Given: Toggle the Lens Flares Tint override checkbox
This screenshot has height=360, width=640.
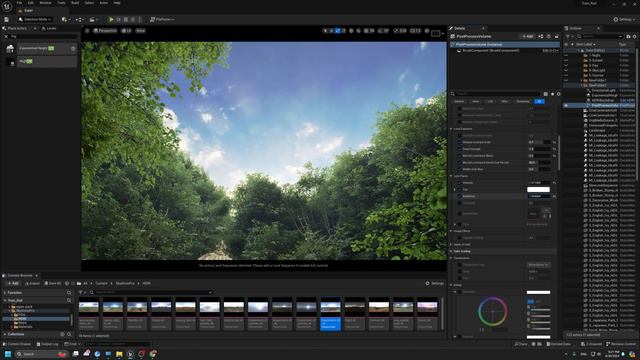Looking at the screenshot, I should click(x=460, y=189).
